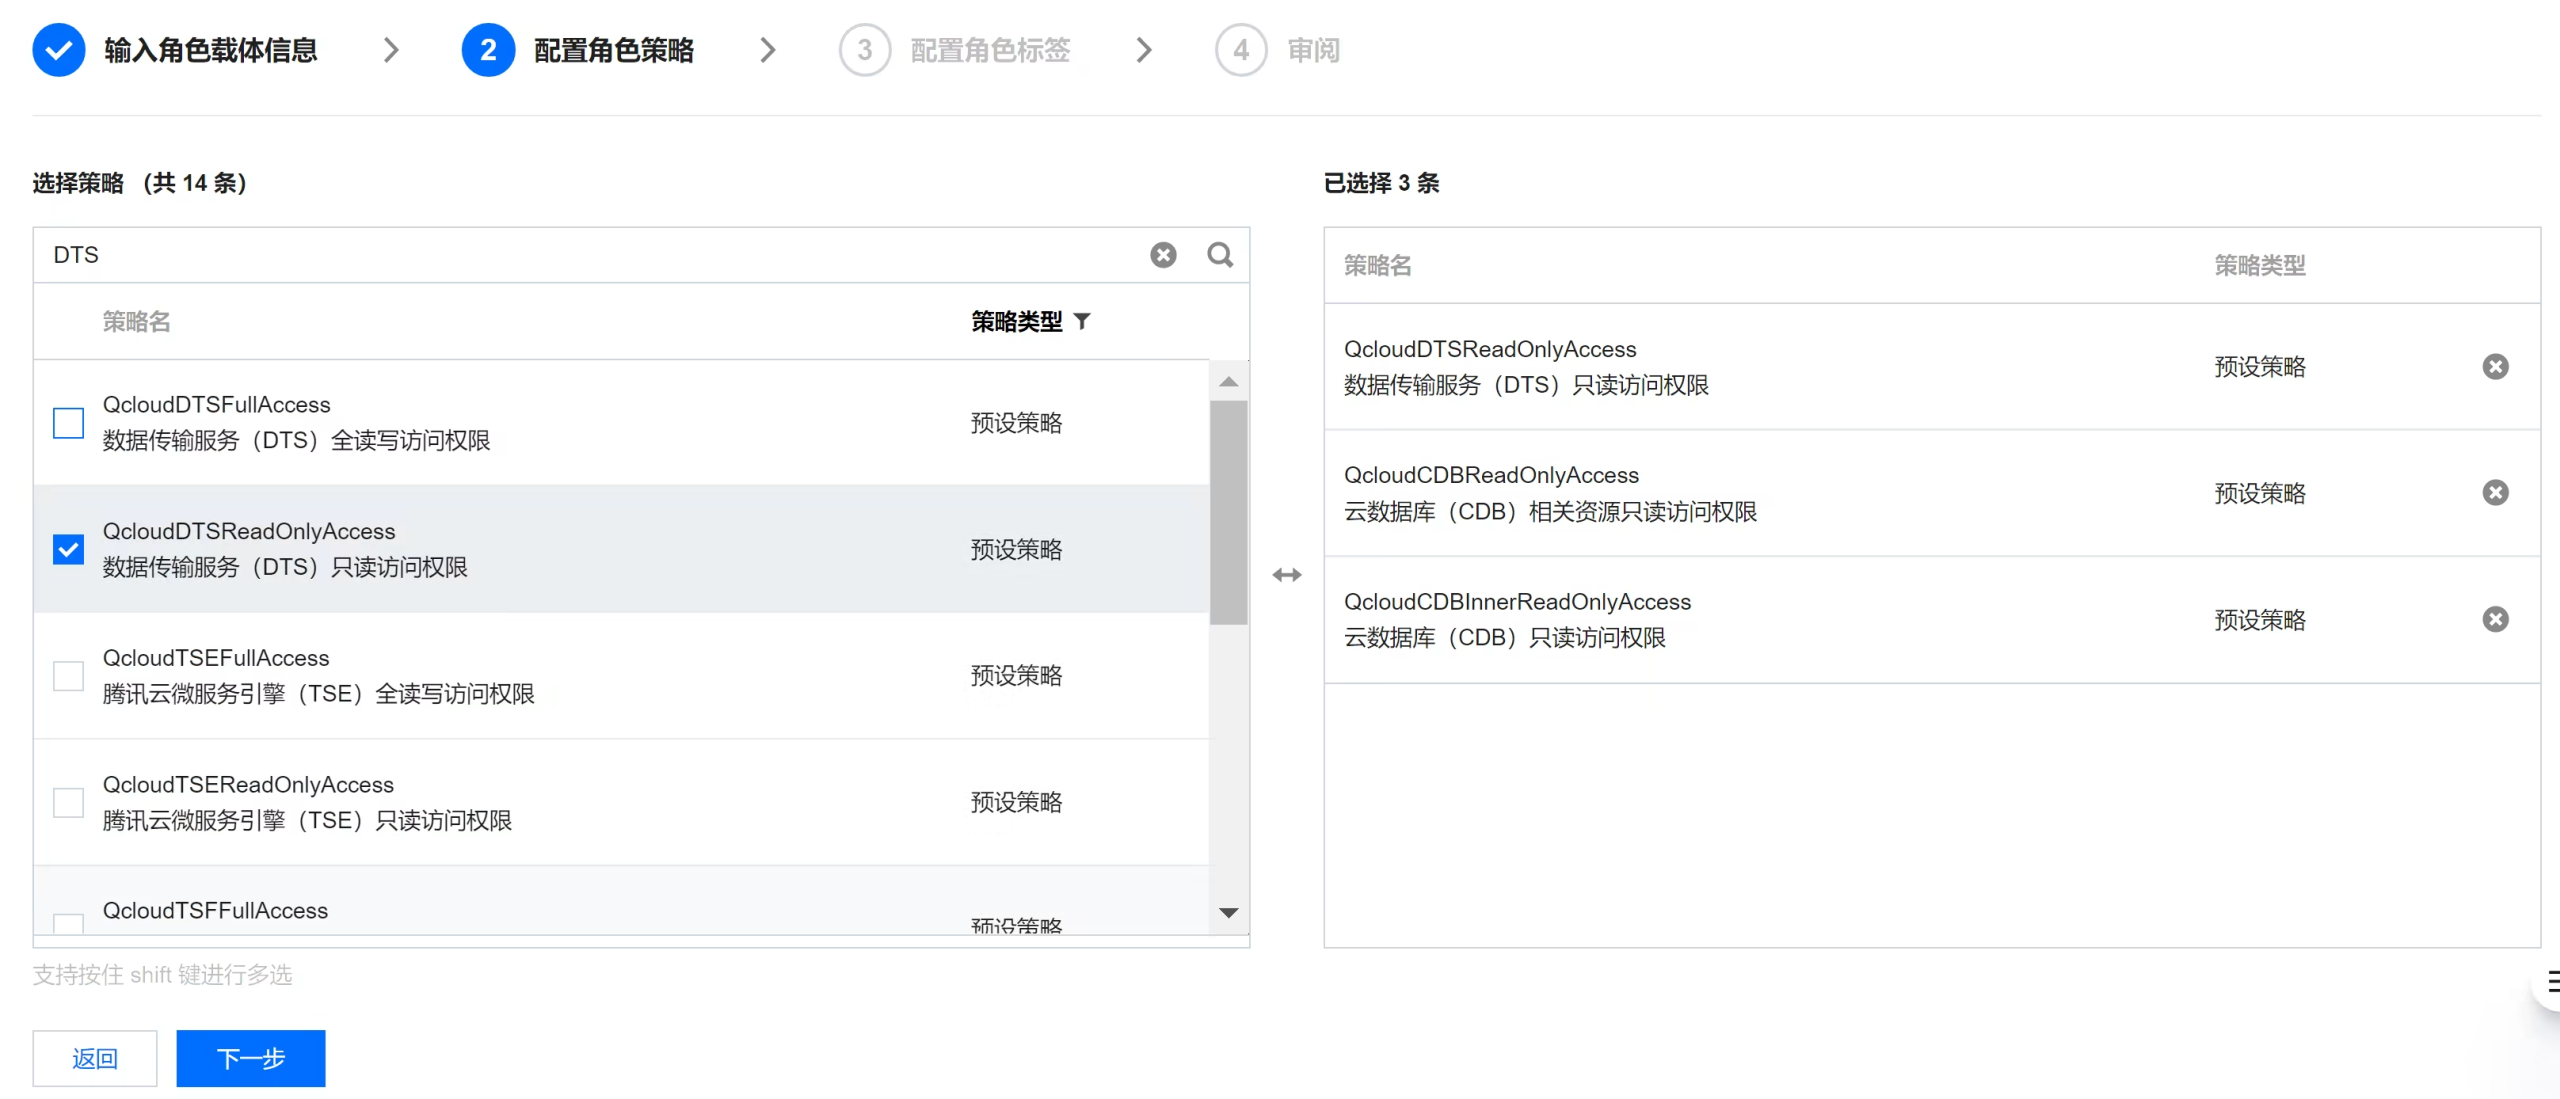Go to step 审阅
Viewport: 2560px width, 1099px height.
[1311, 50]
